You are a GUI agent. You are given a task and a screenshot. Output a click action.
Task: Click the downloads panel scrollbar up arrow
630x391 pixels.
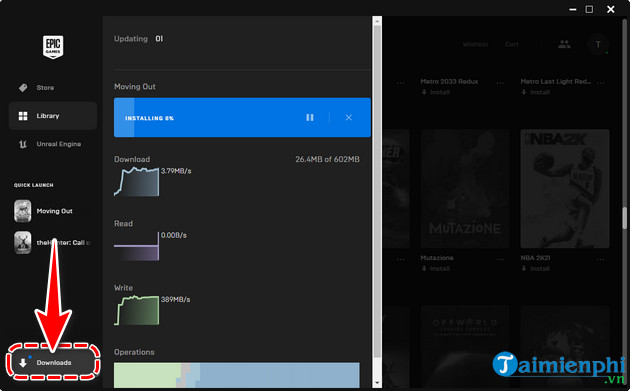click(377, 21)
